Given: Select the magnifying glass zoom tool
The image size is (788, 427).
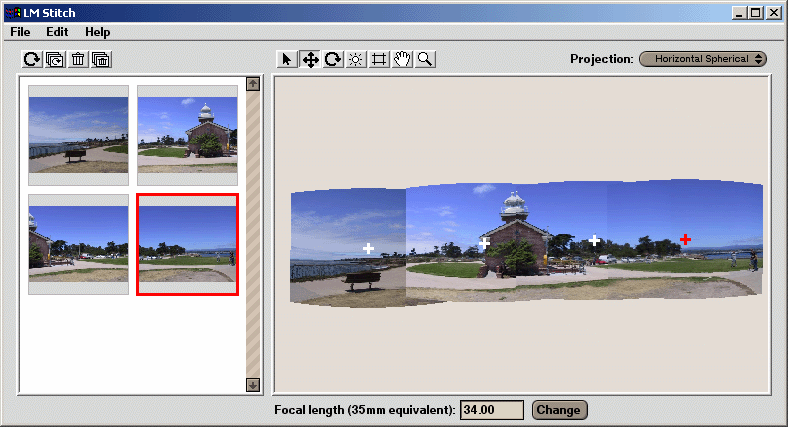Looking at the screenshot, I should click(x=426, y=59).
